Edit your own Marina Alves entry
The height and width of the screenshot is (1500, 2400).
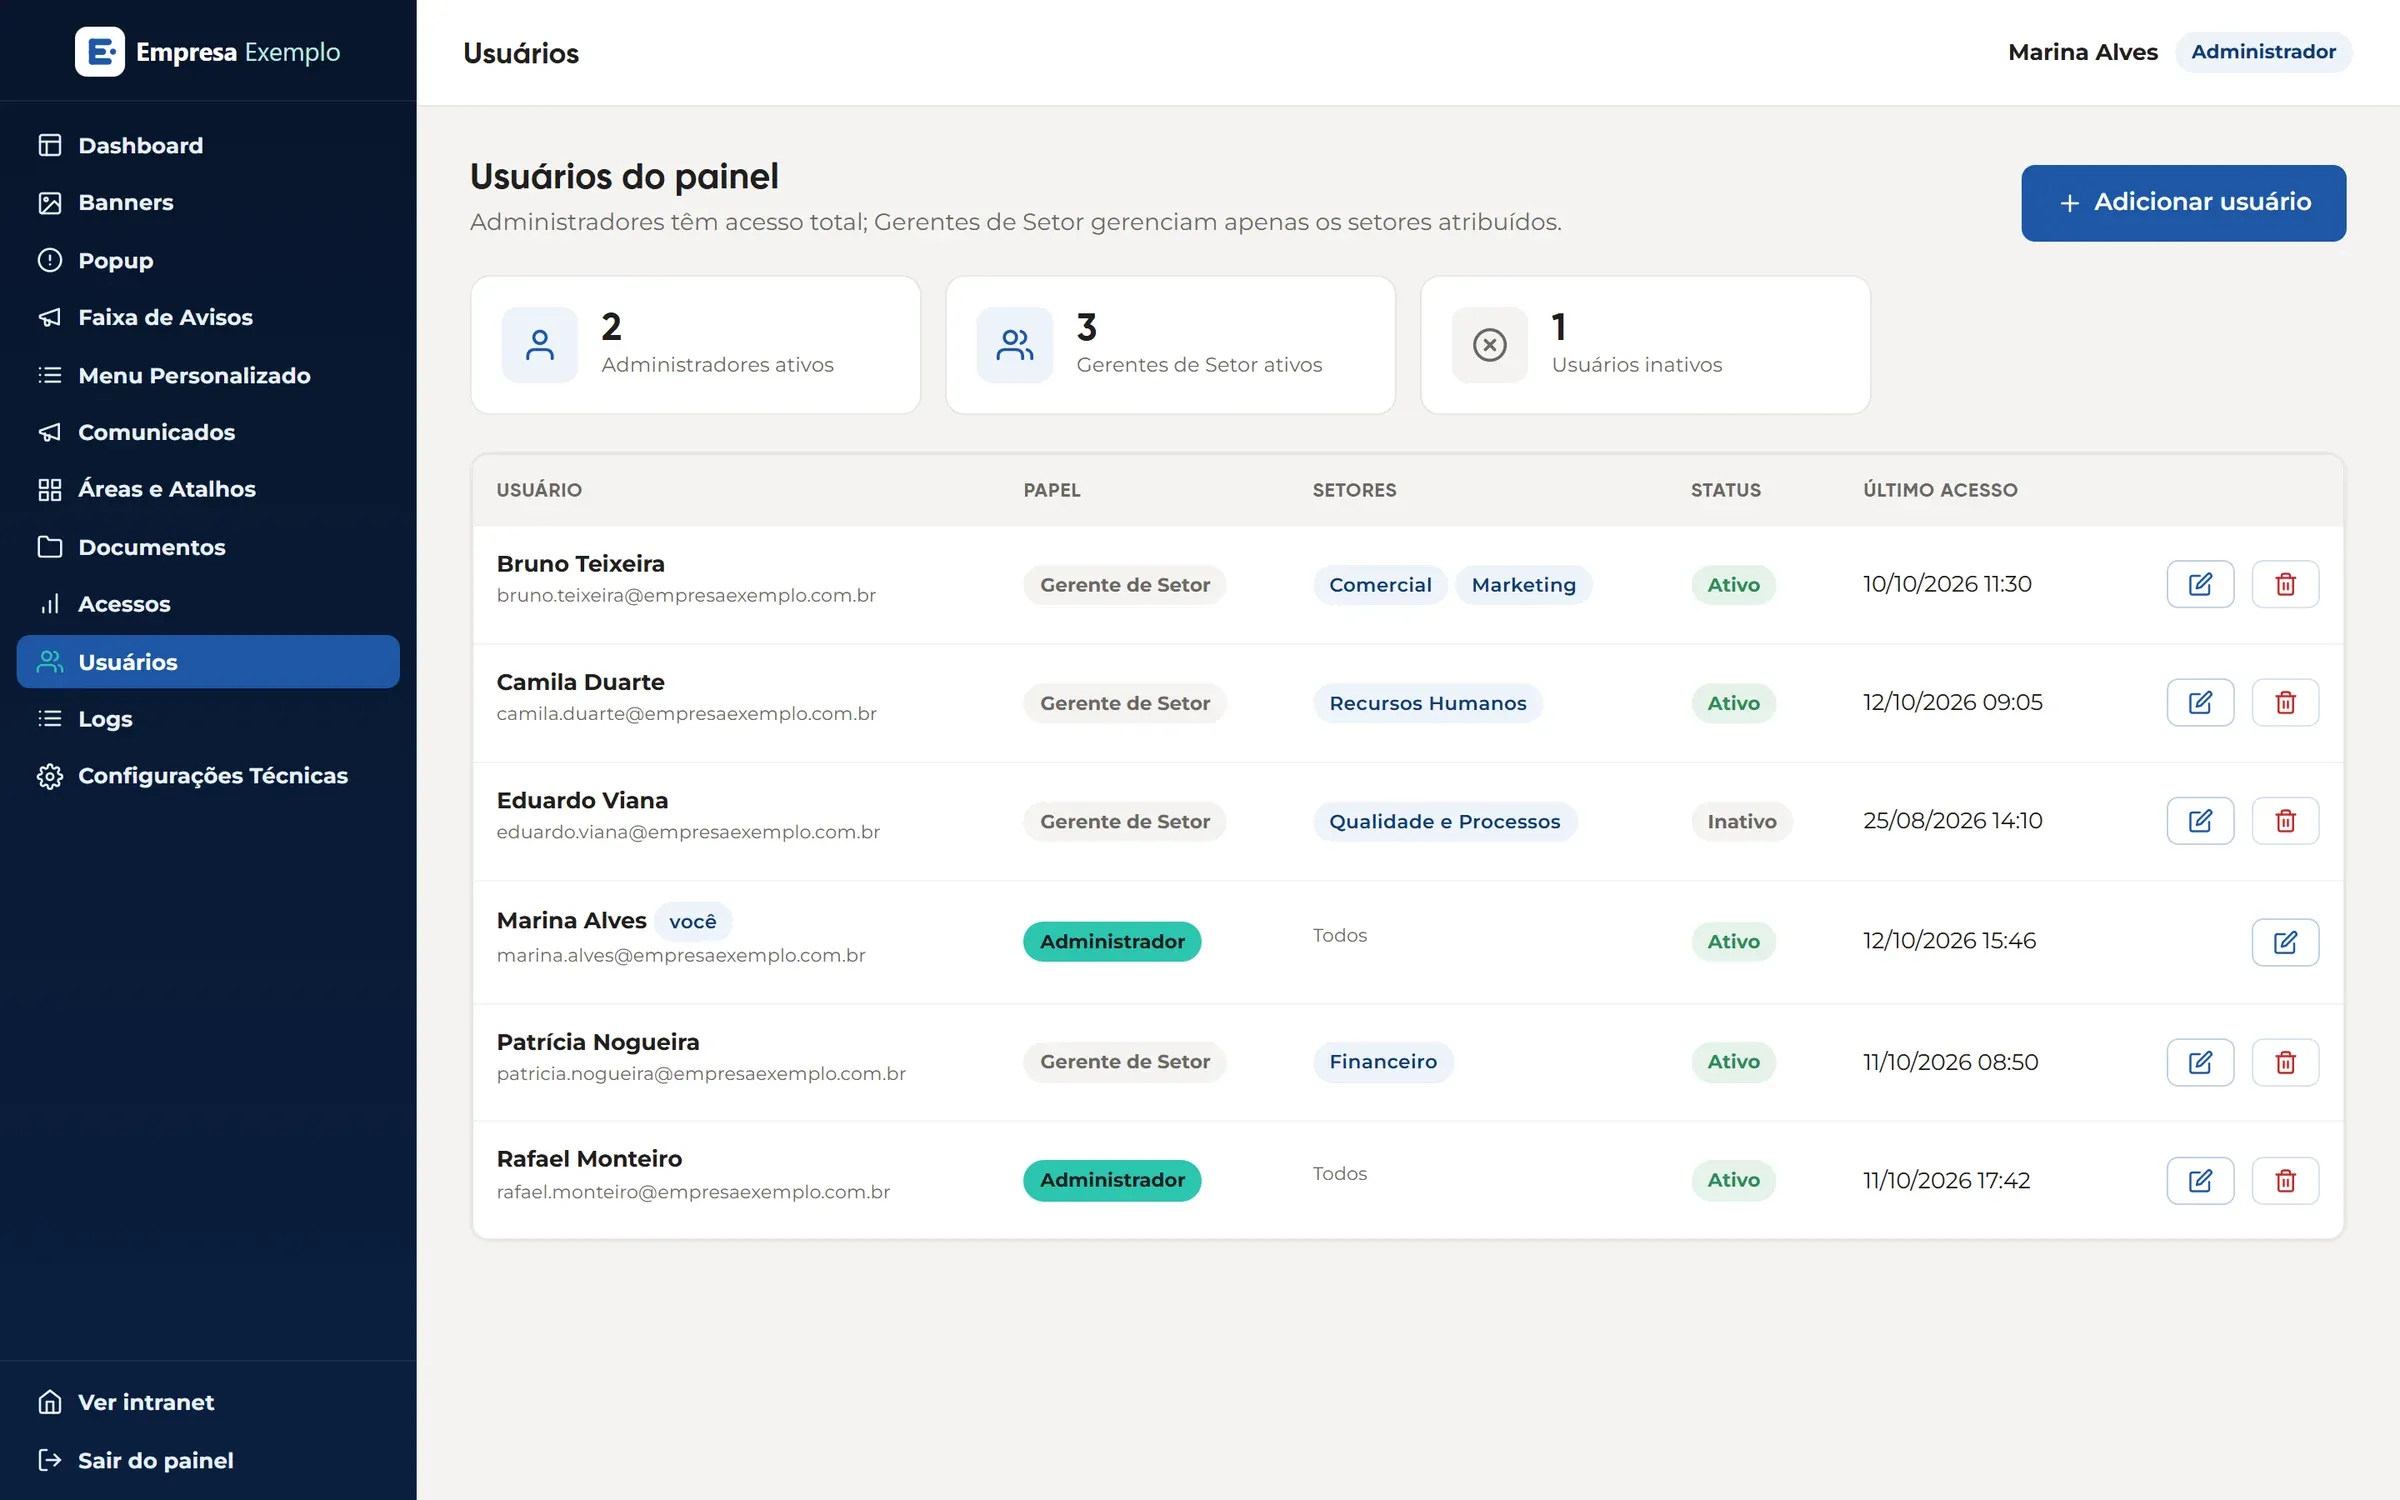(x=2285, y=942)
